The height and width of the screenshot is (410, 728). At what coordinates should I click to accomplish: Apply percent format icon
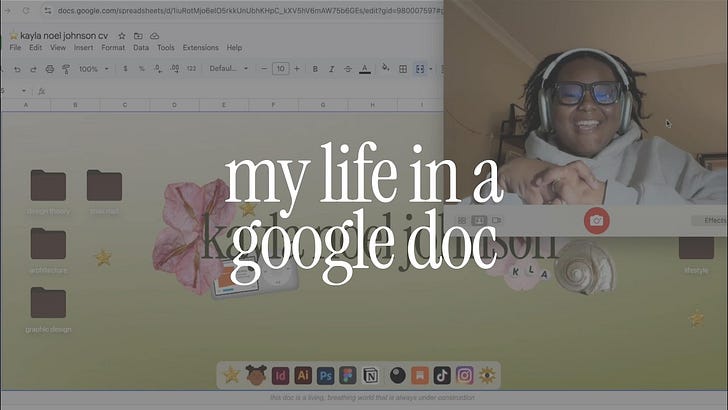pyautogui.click(x=142, y=69)
